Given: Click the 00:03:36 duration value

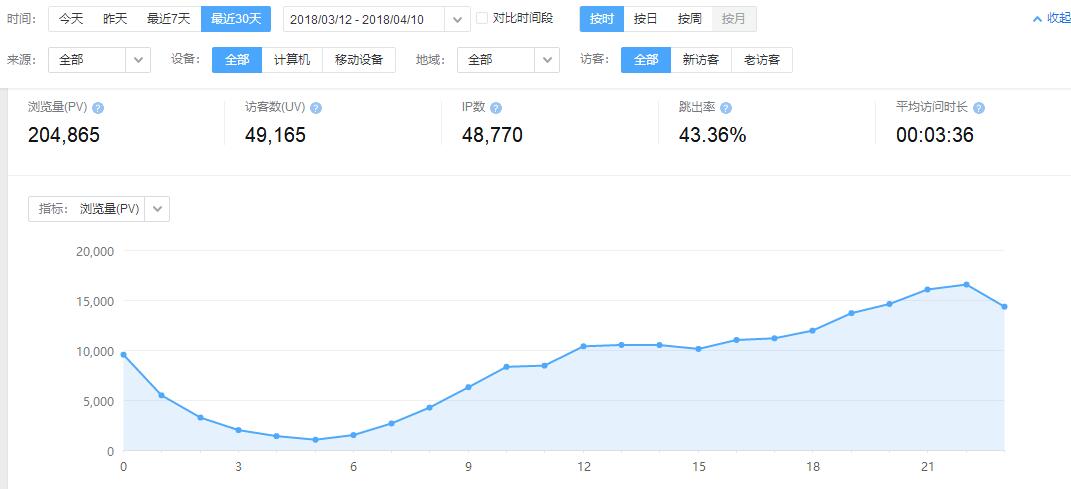Looking at the screenshot, I should coord(934,135).
